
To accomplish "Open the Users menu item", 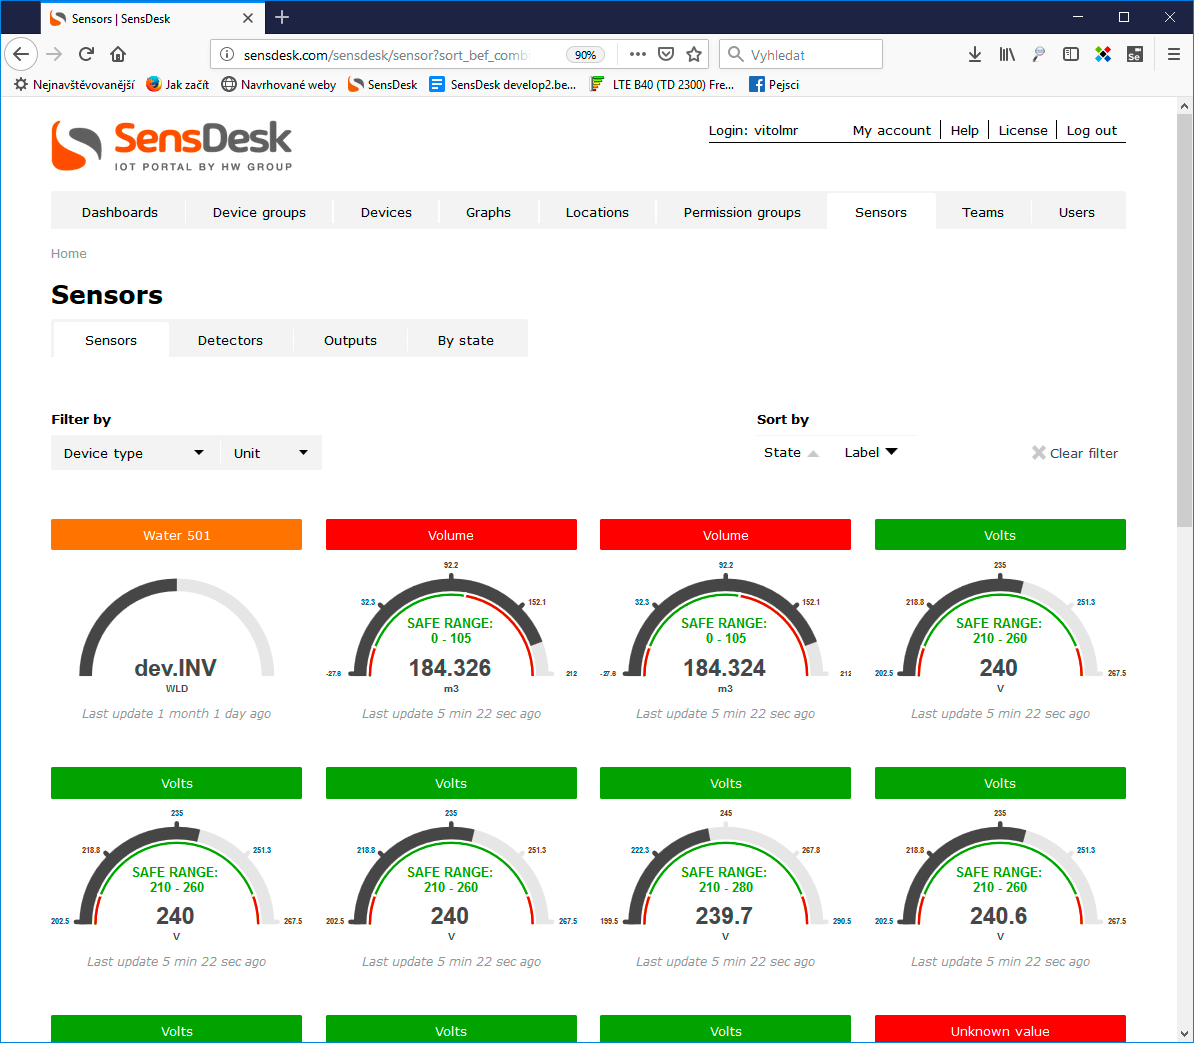I will [1077, 212].
